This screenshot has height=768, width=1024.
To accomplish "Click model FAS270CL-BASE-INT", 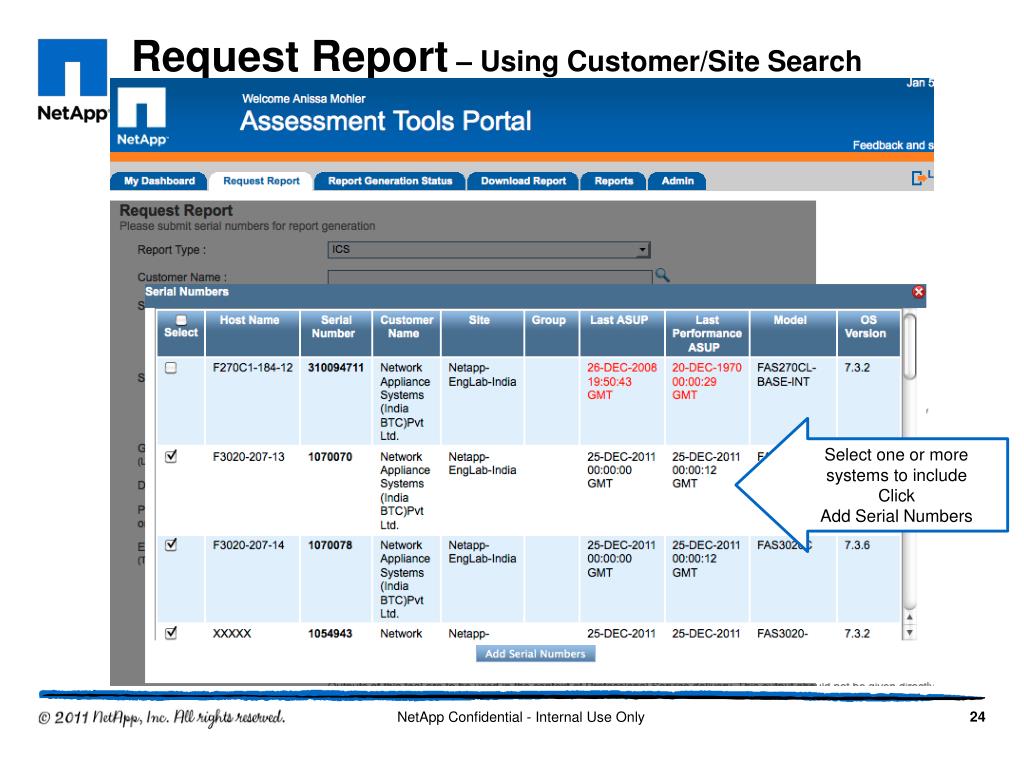I will tap(786, 375).
